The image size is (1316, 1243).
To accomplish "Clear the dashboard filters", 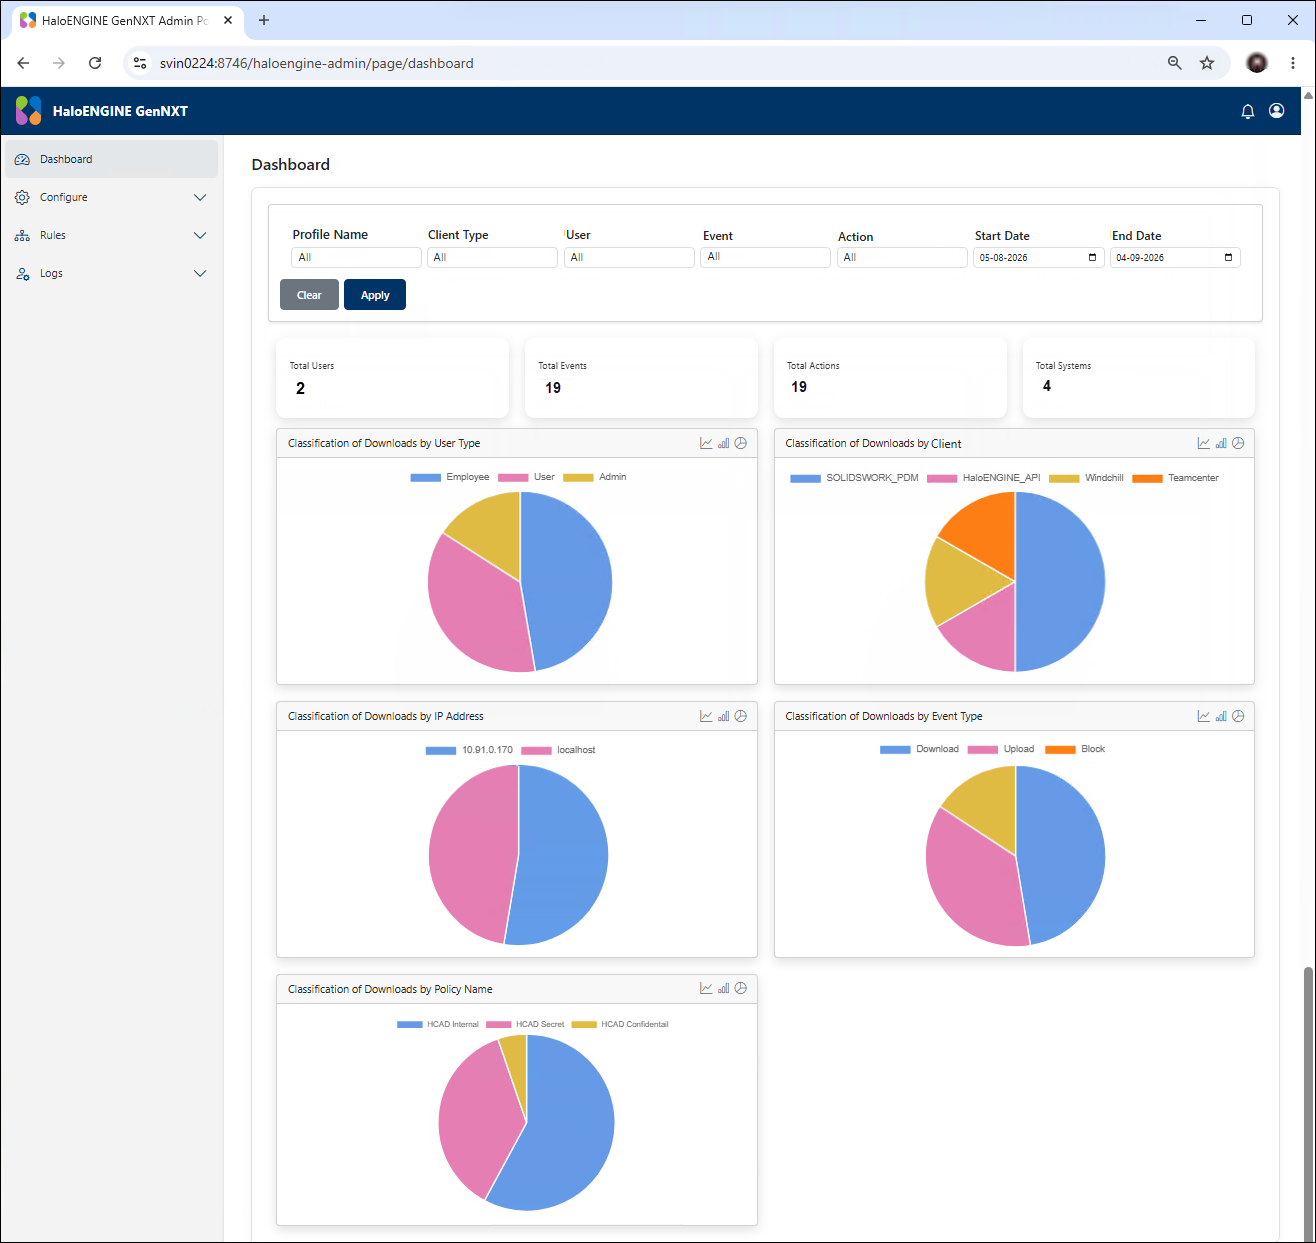I will coord(309,295).
